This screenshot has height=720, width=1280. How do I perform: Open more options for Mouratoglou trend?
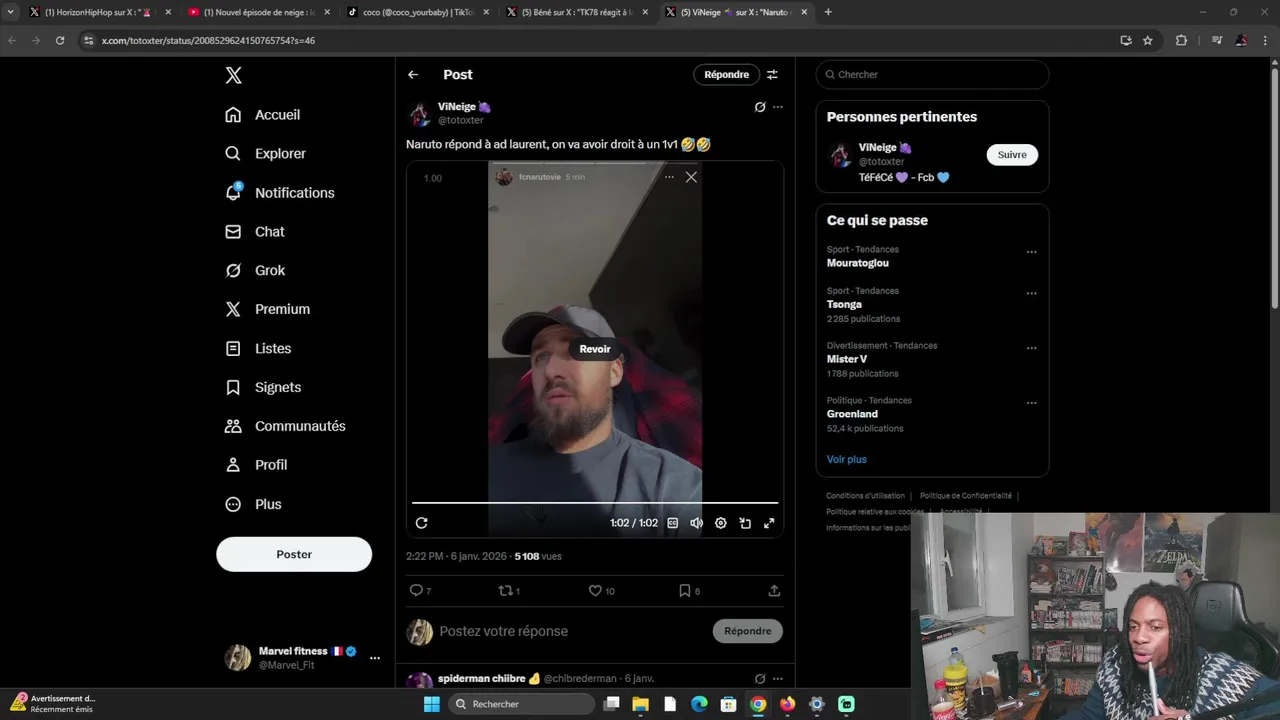click(x=1031, y=252)
